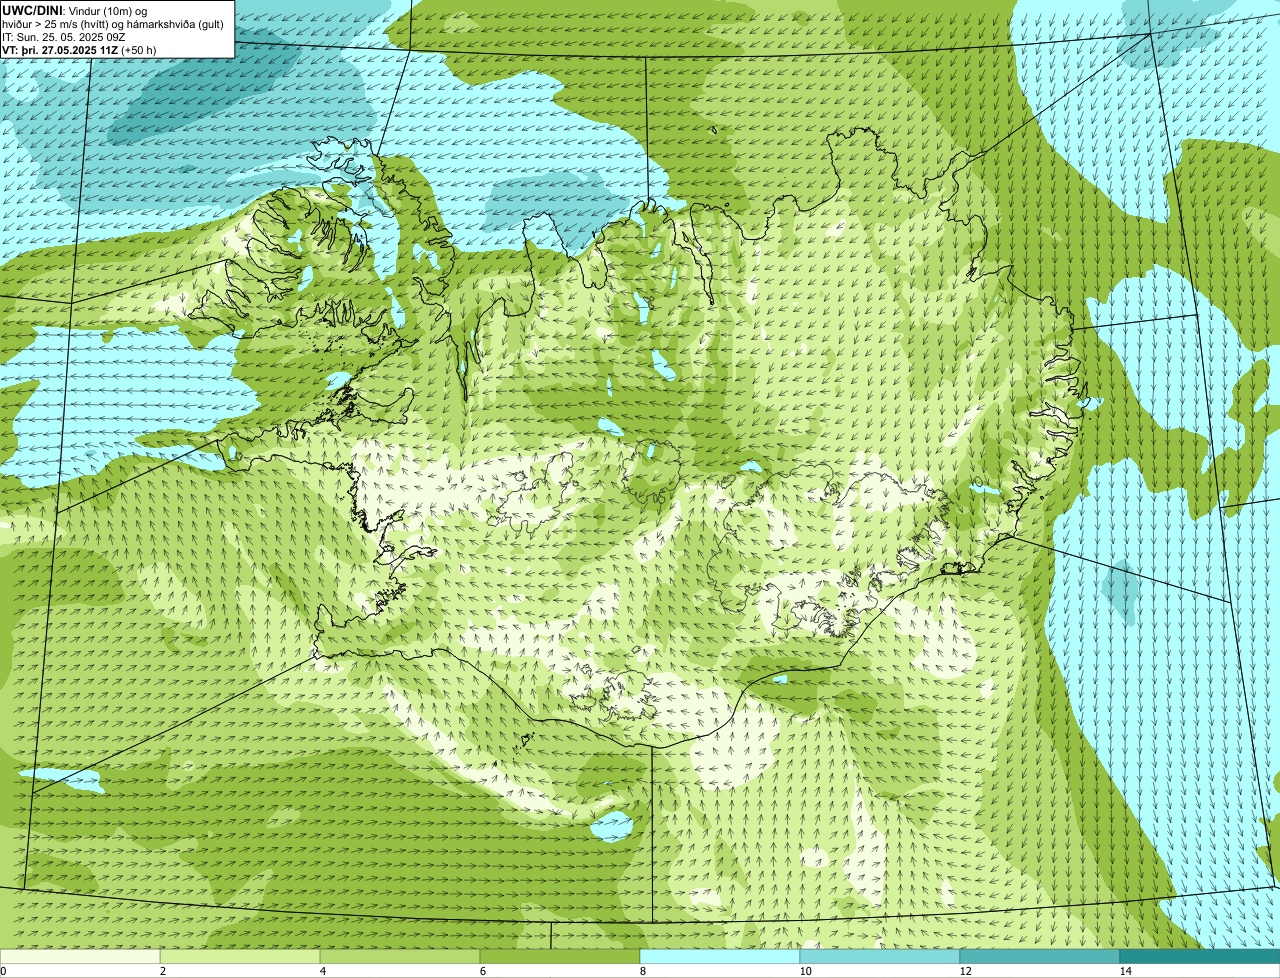The width and height of the screenshot is (1280, 978).
Task: Click the scale label "0" at the bar's start
Action: pos(3,971)
